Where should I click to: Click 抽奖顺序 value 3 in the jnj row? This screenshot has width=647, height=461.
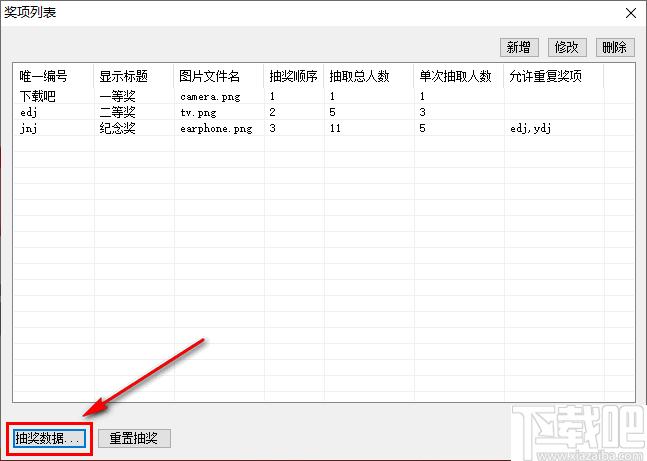272,128
